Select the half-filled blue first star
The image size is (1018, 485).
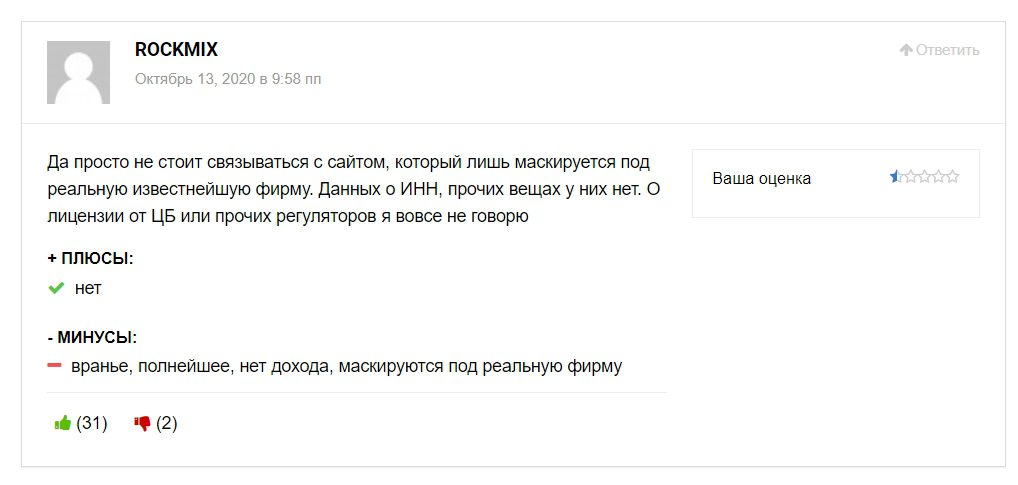(x=896, y=178)
